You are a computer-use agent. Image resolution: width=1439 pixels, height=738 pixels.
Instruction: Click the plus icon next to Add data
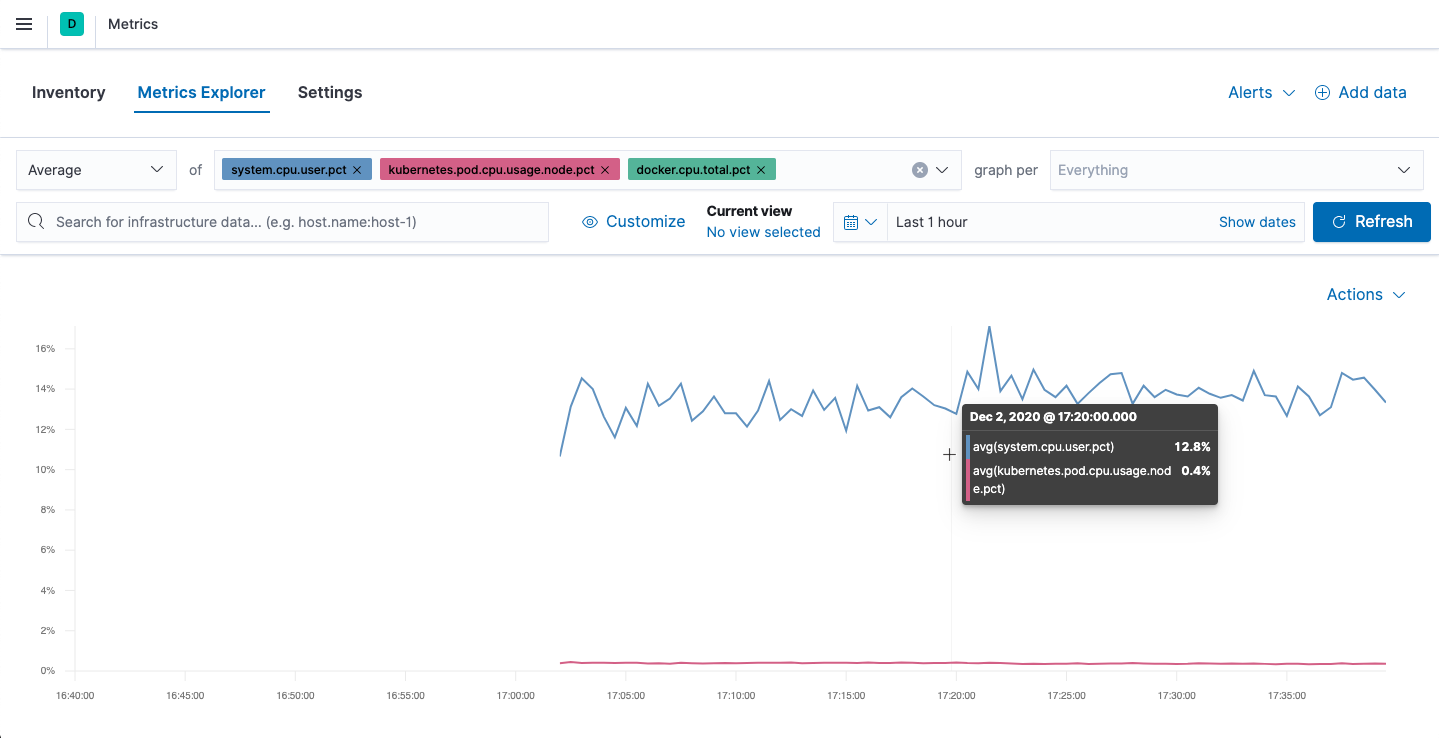click(x=1322, y=92)
